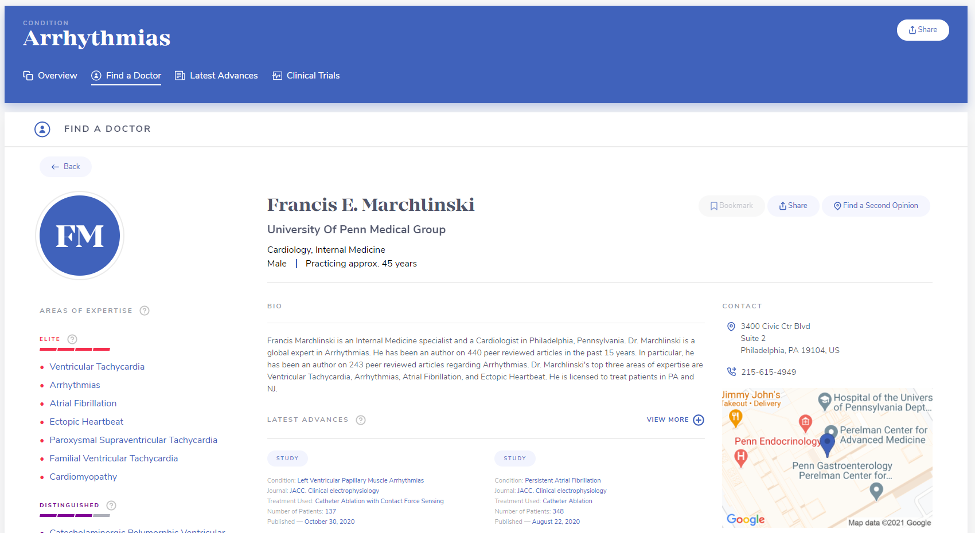Switch to the Latest Advances tab
The height and width of the screenshot is (533, 977).
coord(216,75)
